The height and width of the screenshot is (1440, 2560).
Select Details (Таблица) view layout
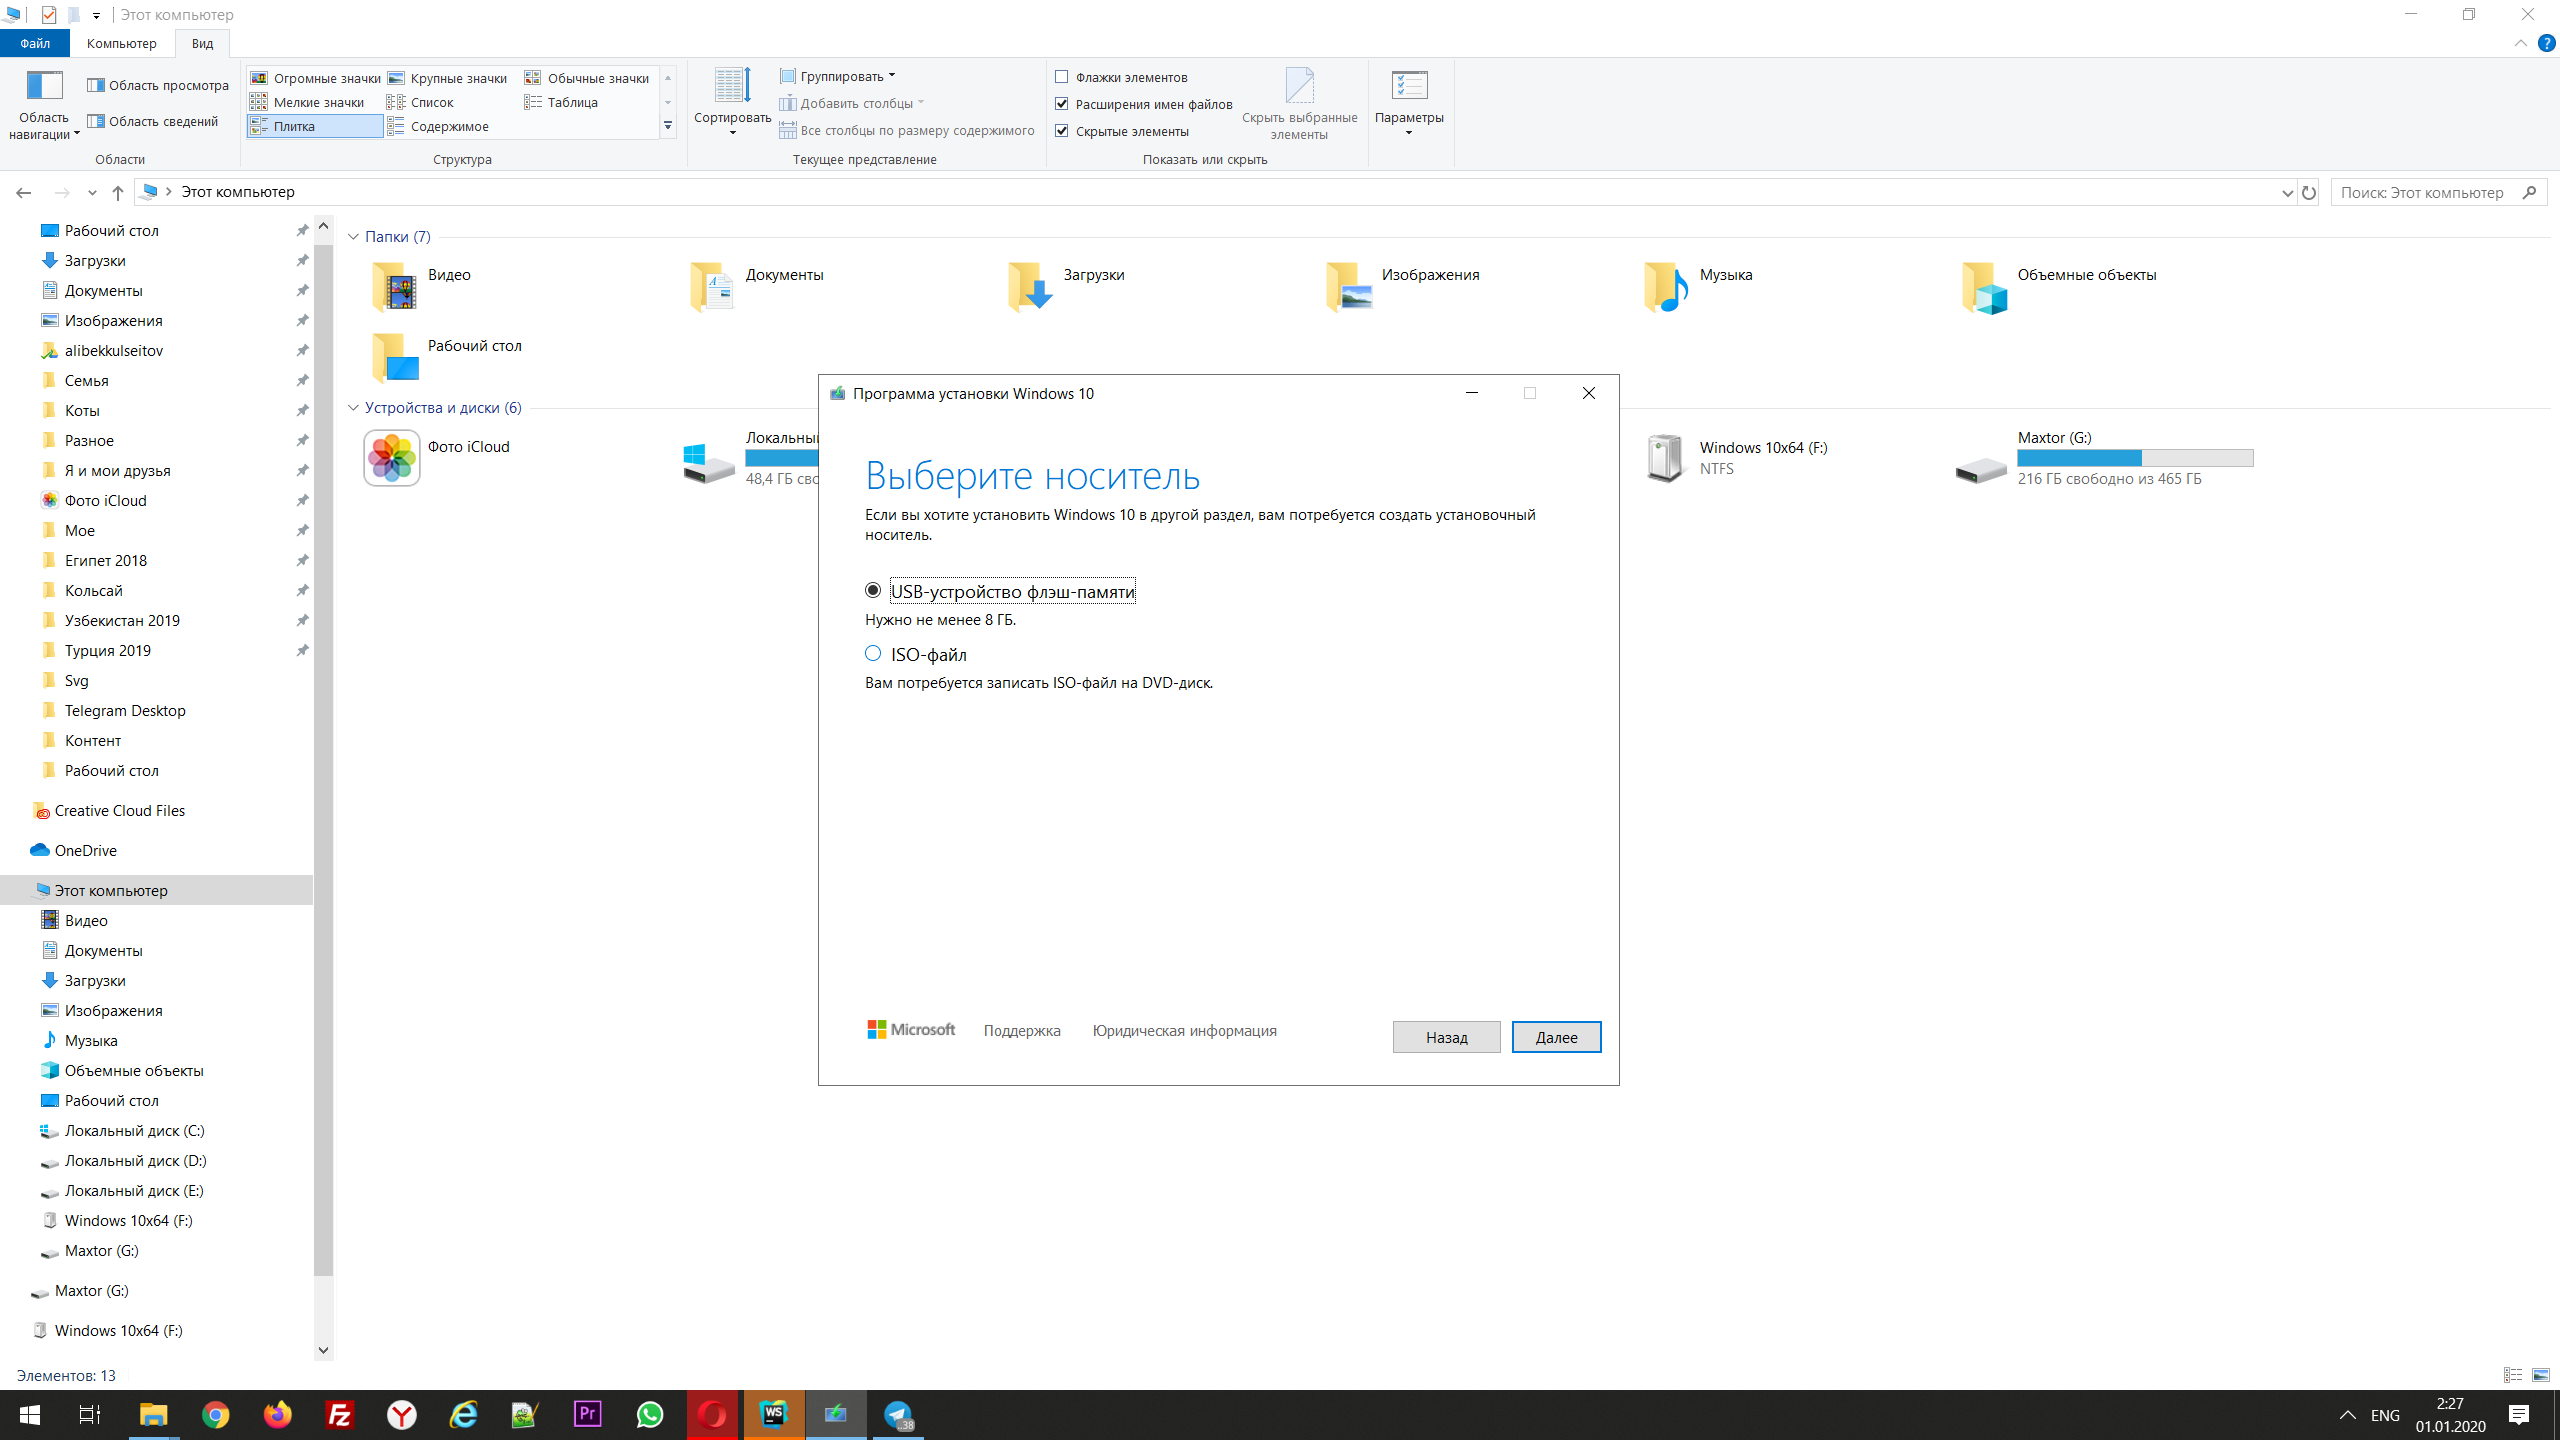(x=561, y=102)
